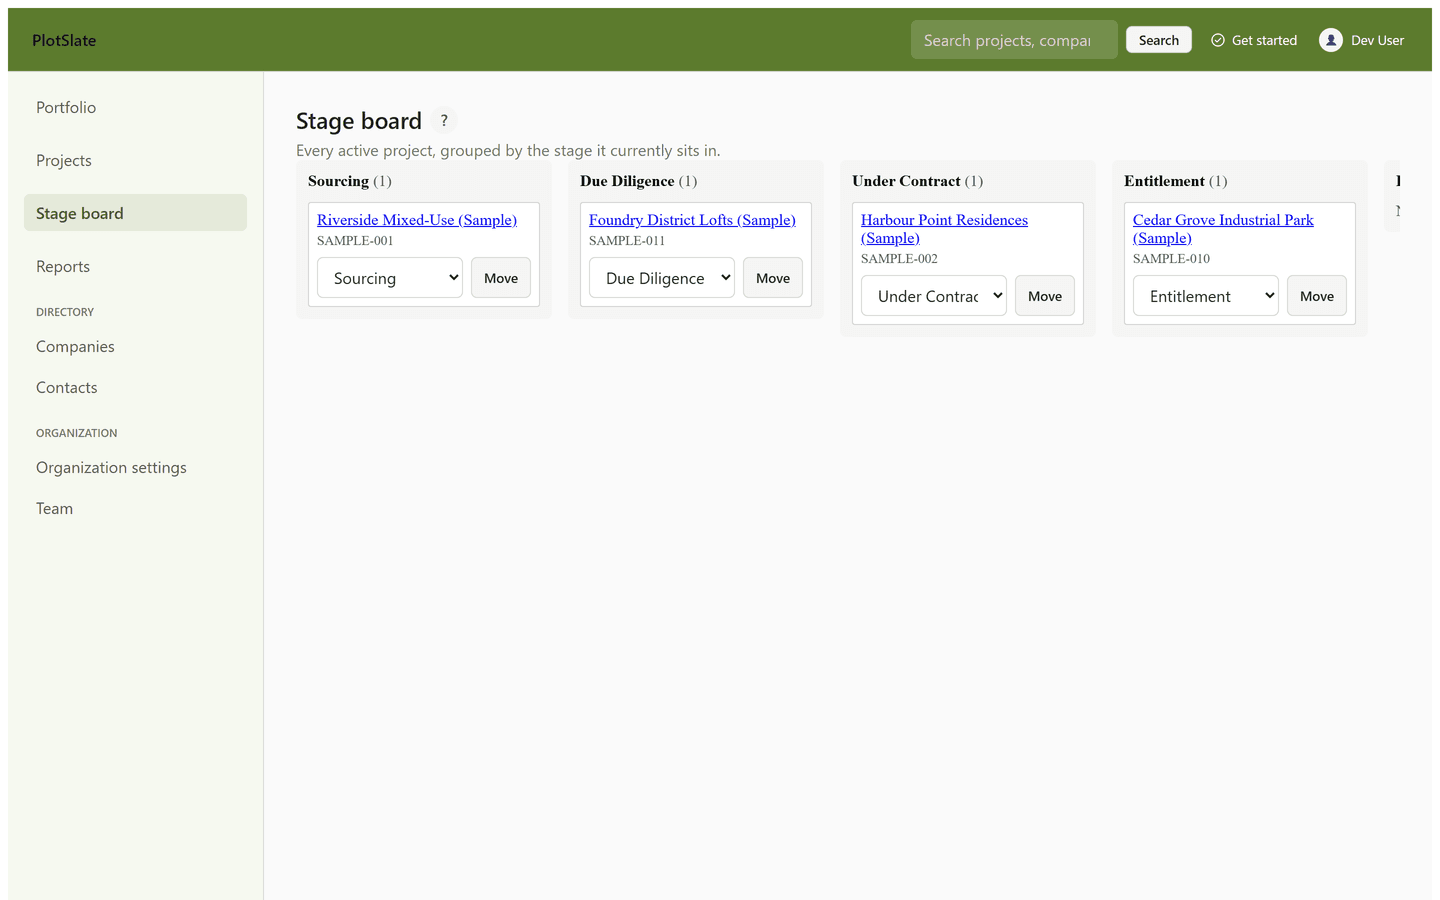This screenshot has width=1440, height=900.
Task: Open Cedar Grove Industrial Park link
Action: [1223, 229]
